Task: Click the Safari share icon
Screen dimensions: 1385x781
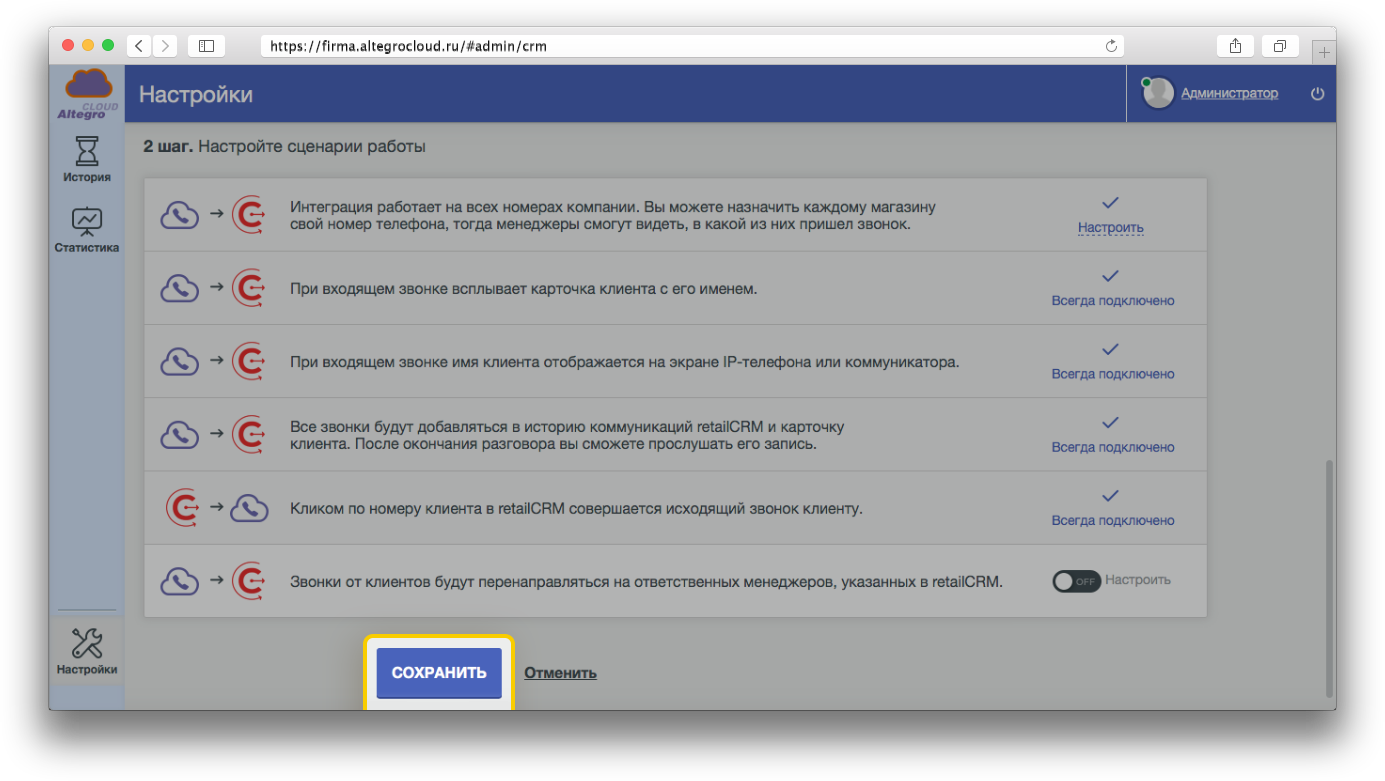Action: point(1235,46)
